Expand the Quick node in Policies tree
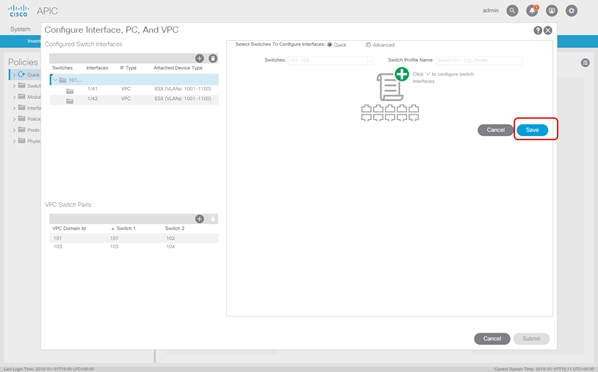598x372 pixels. coord(14,75)
